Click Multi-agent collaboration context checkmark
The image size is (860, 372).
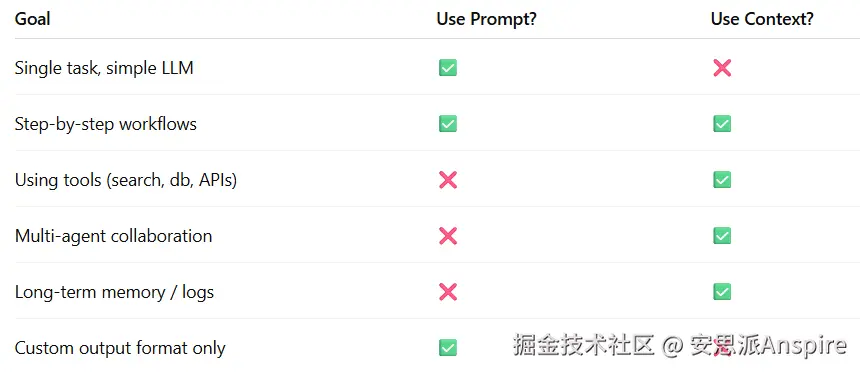722,236
